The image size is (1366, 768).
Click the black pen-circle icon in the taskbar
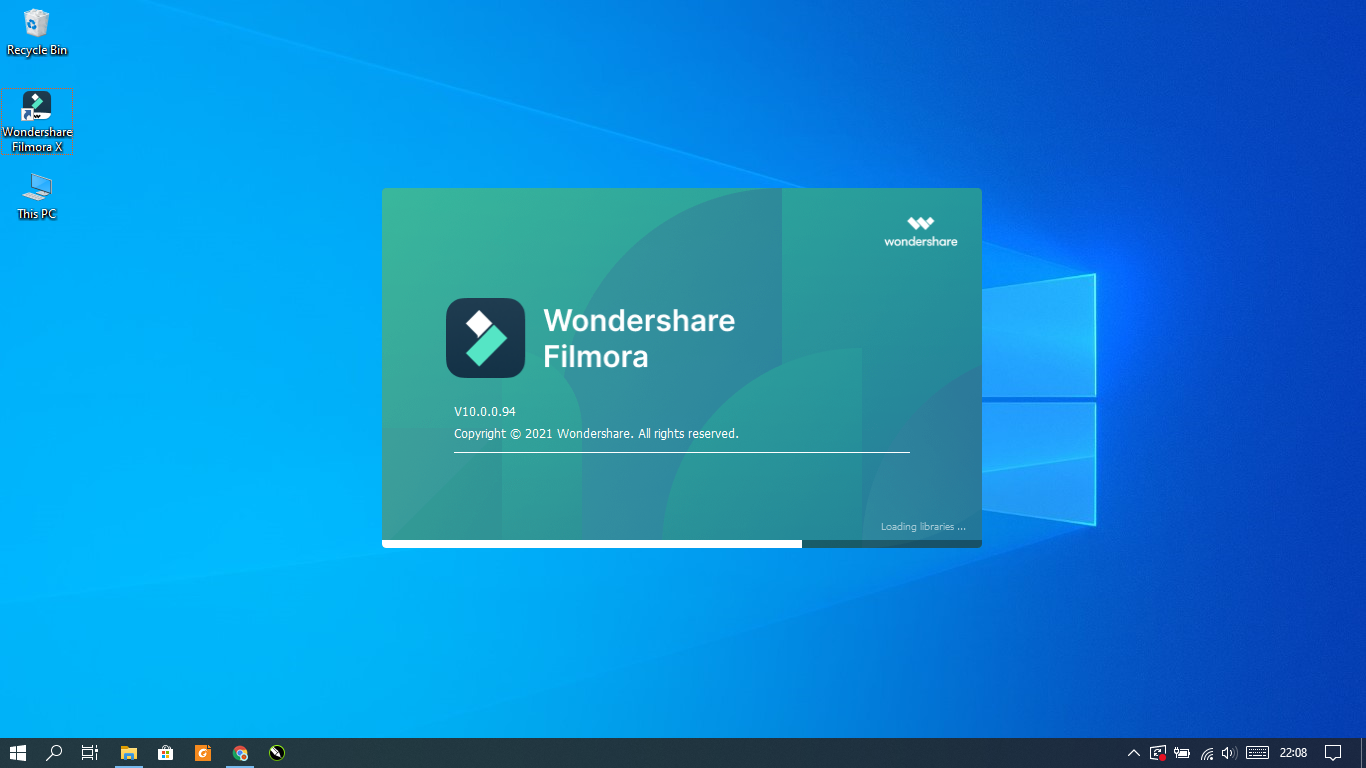pyautogui.click(x=277, y=753)
